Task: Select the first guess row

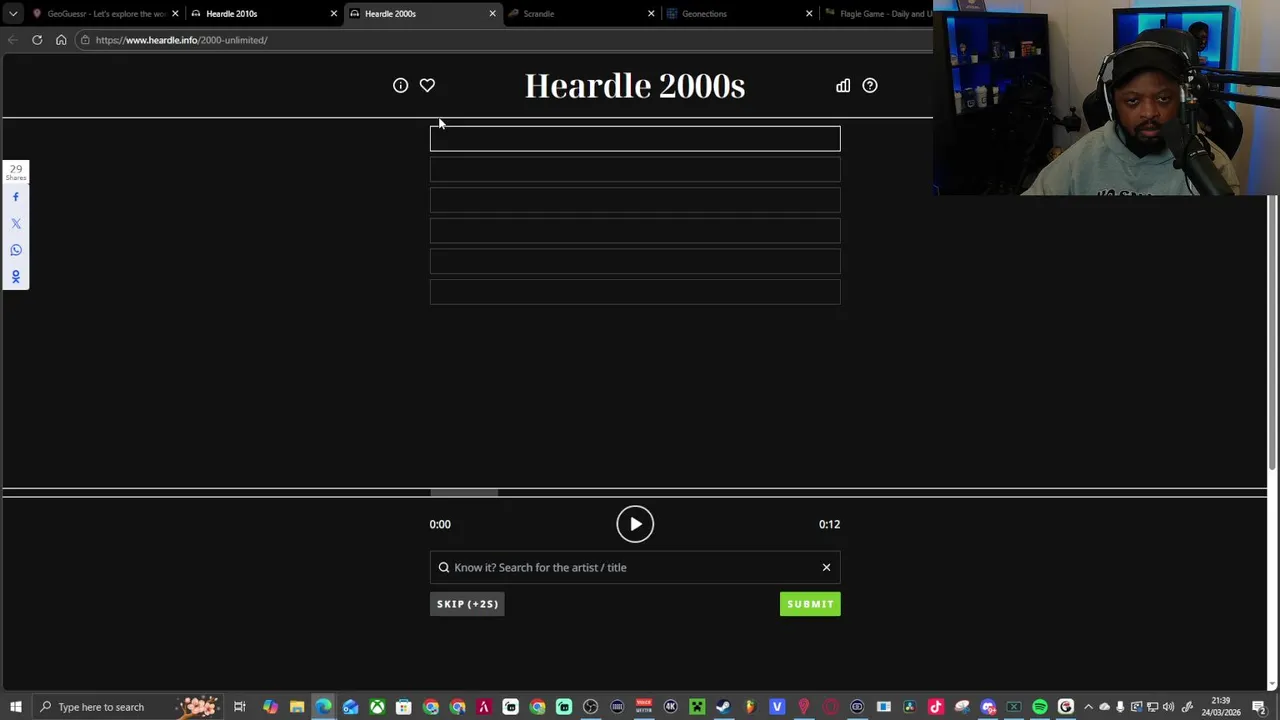Action: (x=635, y=138)
